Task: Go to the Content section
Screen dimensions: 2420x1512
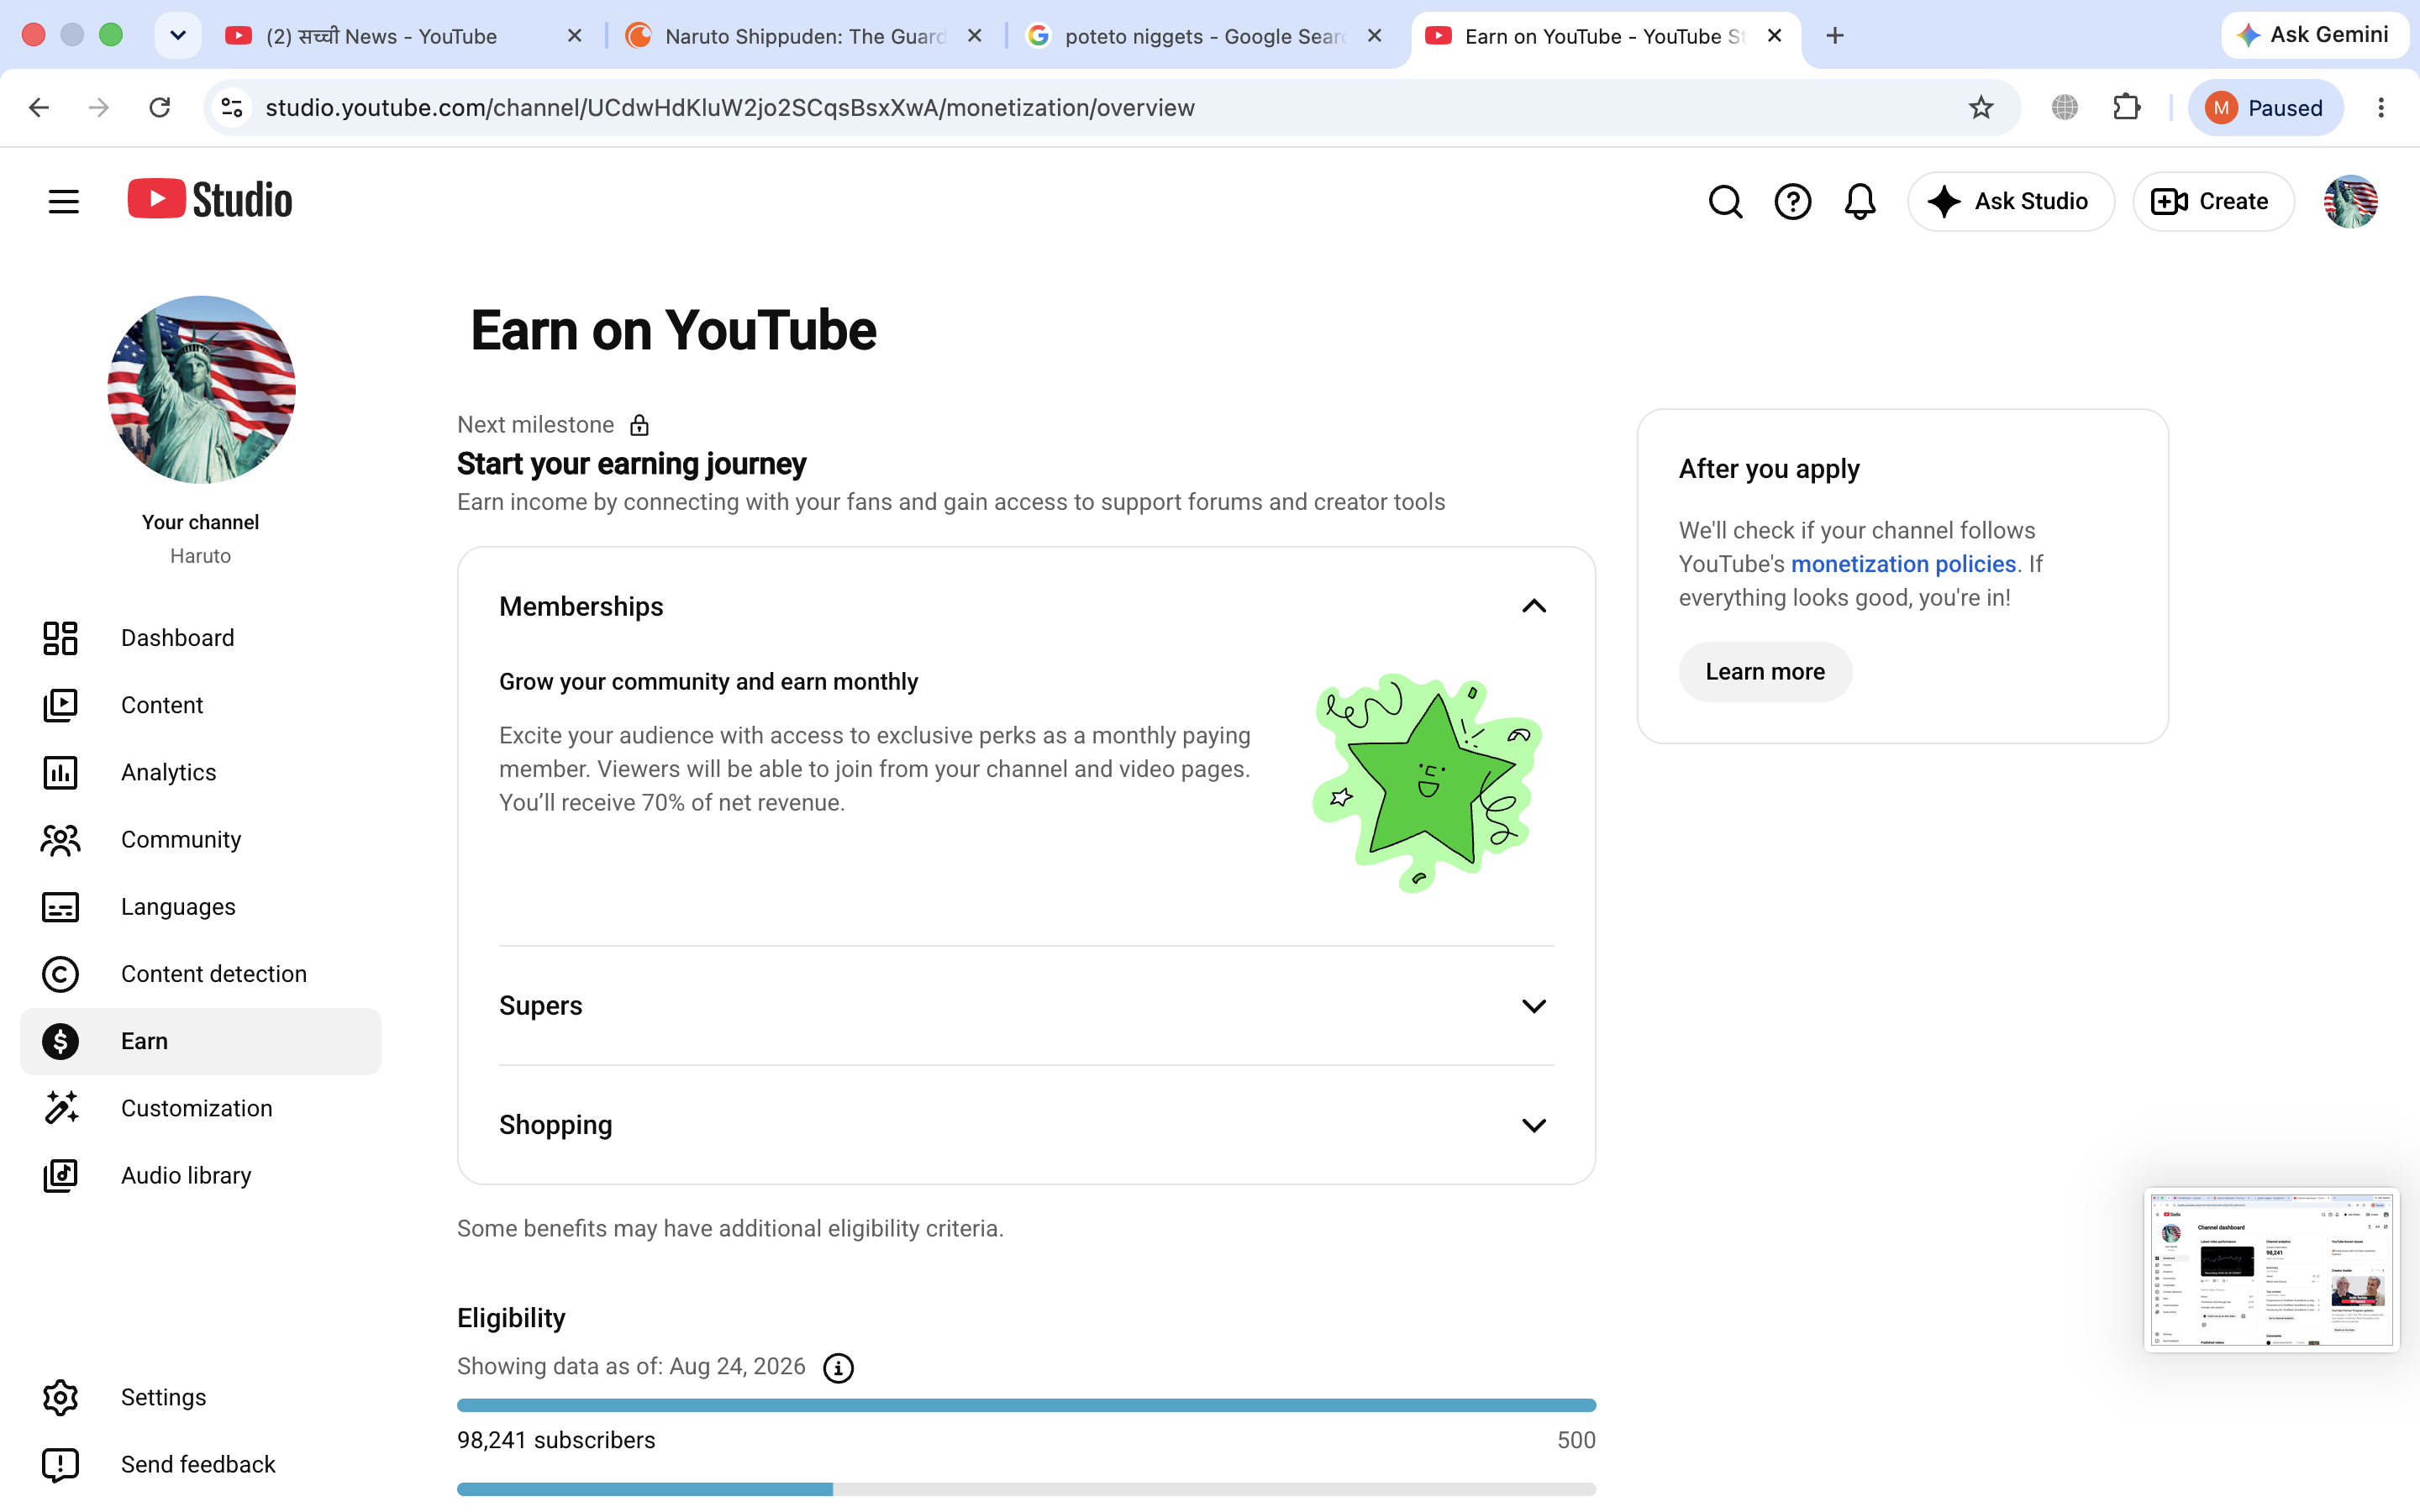Action: [200, 705]
